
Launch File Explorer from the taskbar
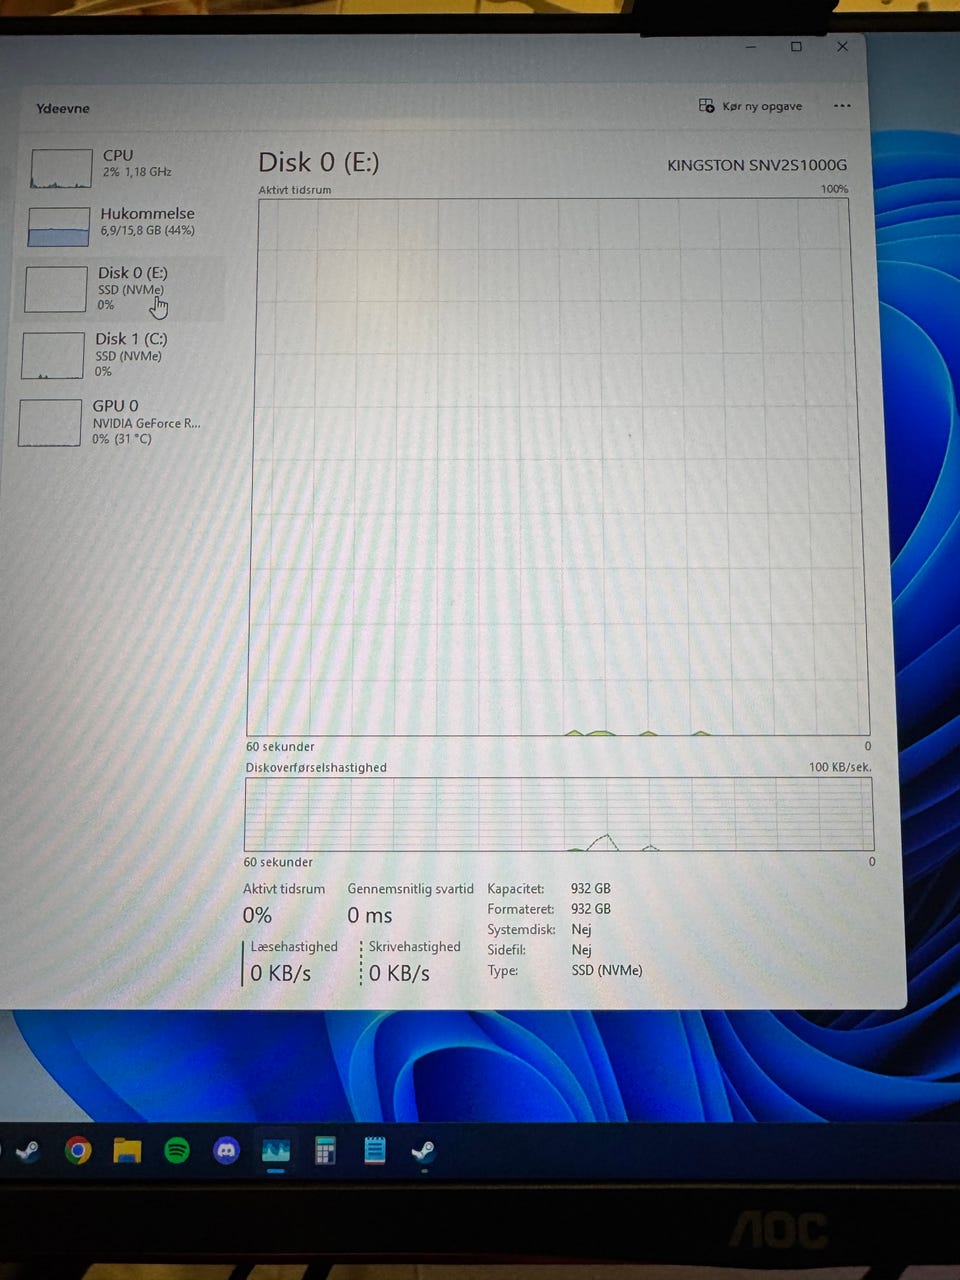click(127, 1151)
